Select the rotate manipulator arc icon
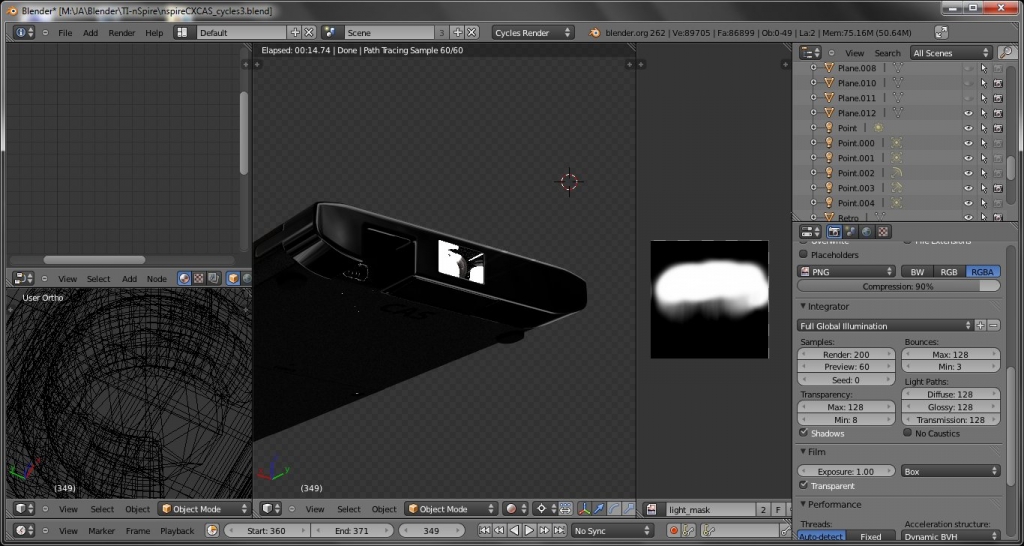 coord(614,509)
